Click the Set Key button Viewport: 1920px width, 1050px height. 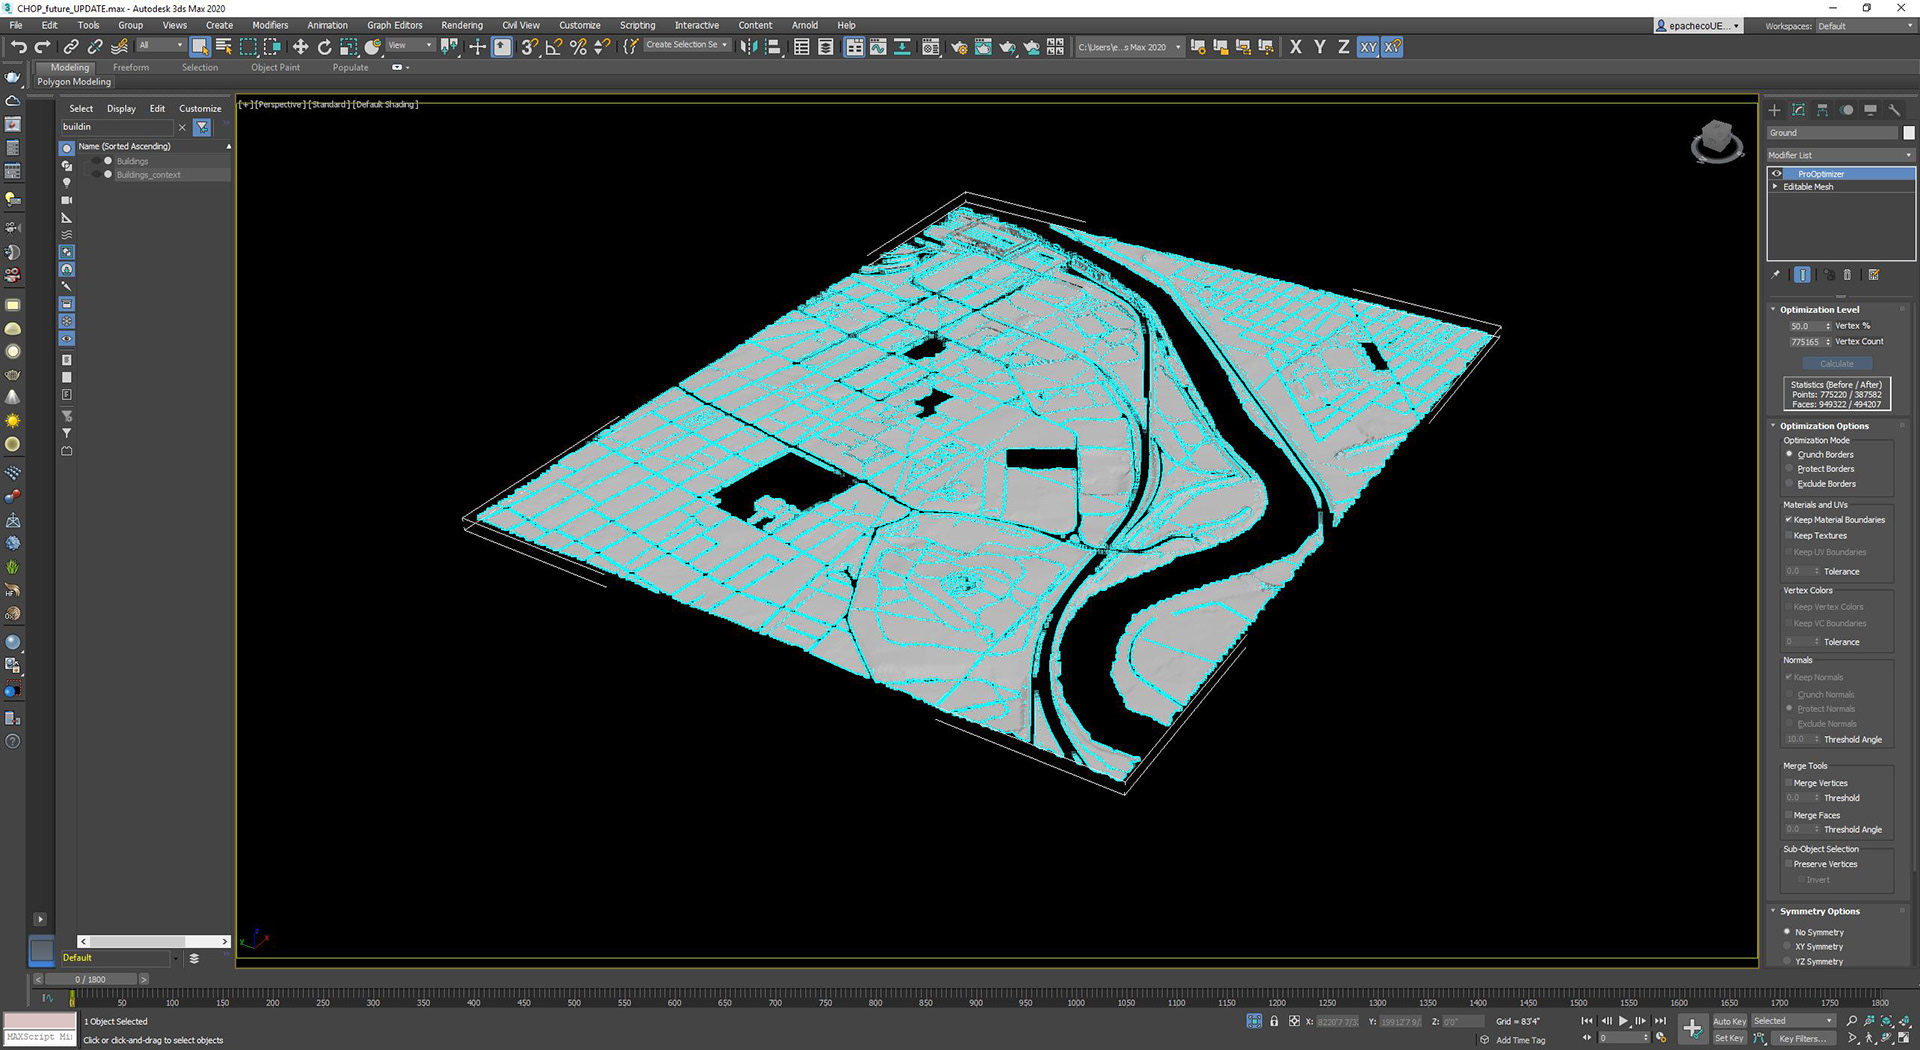point(1729,1038)
